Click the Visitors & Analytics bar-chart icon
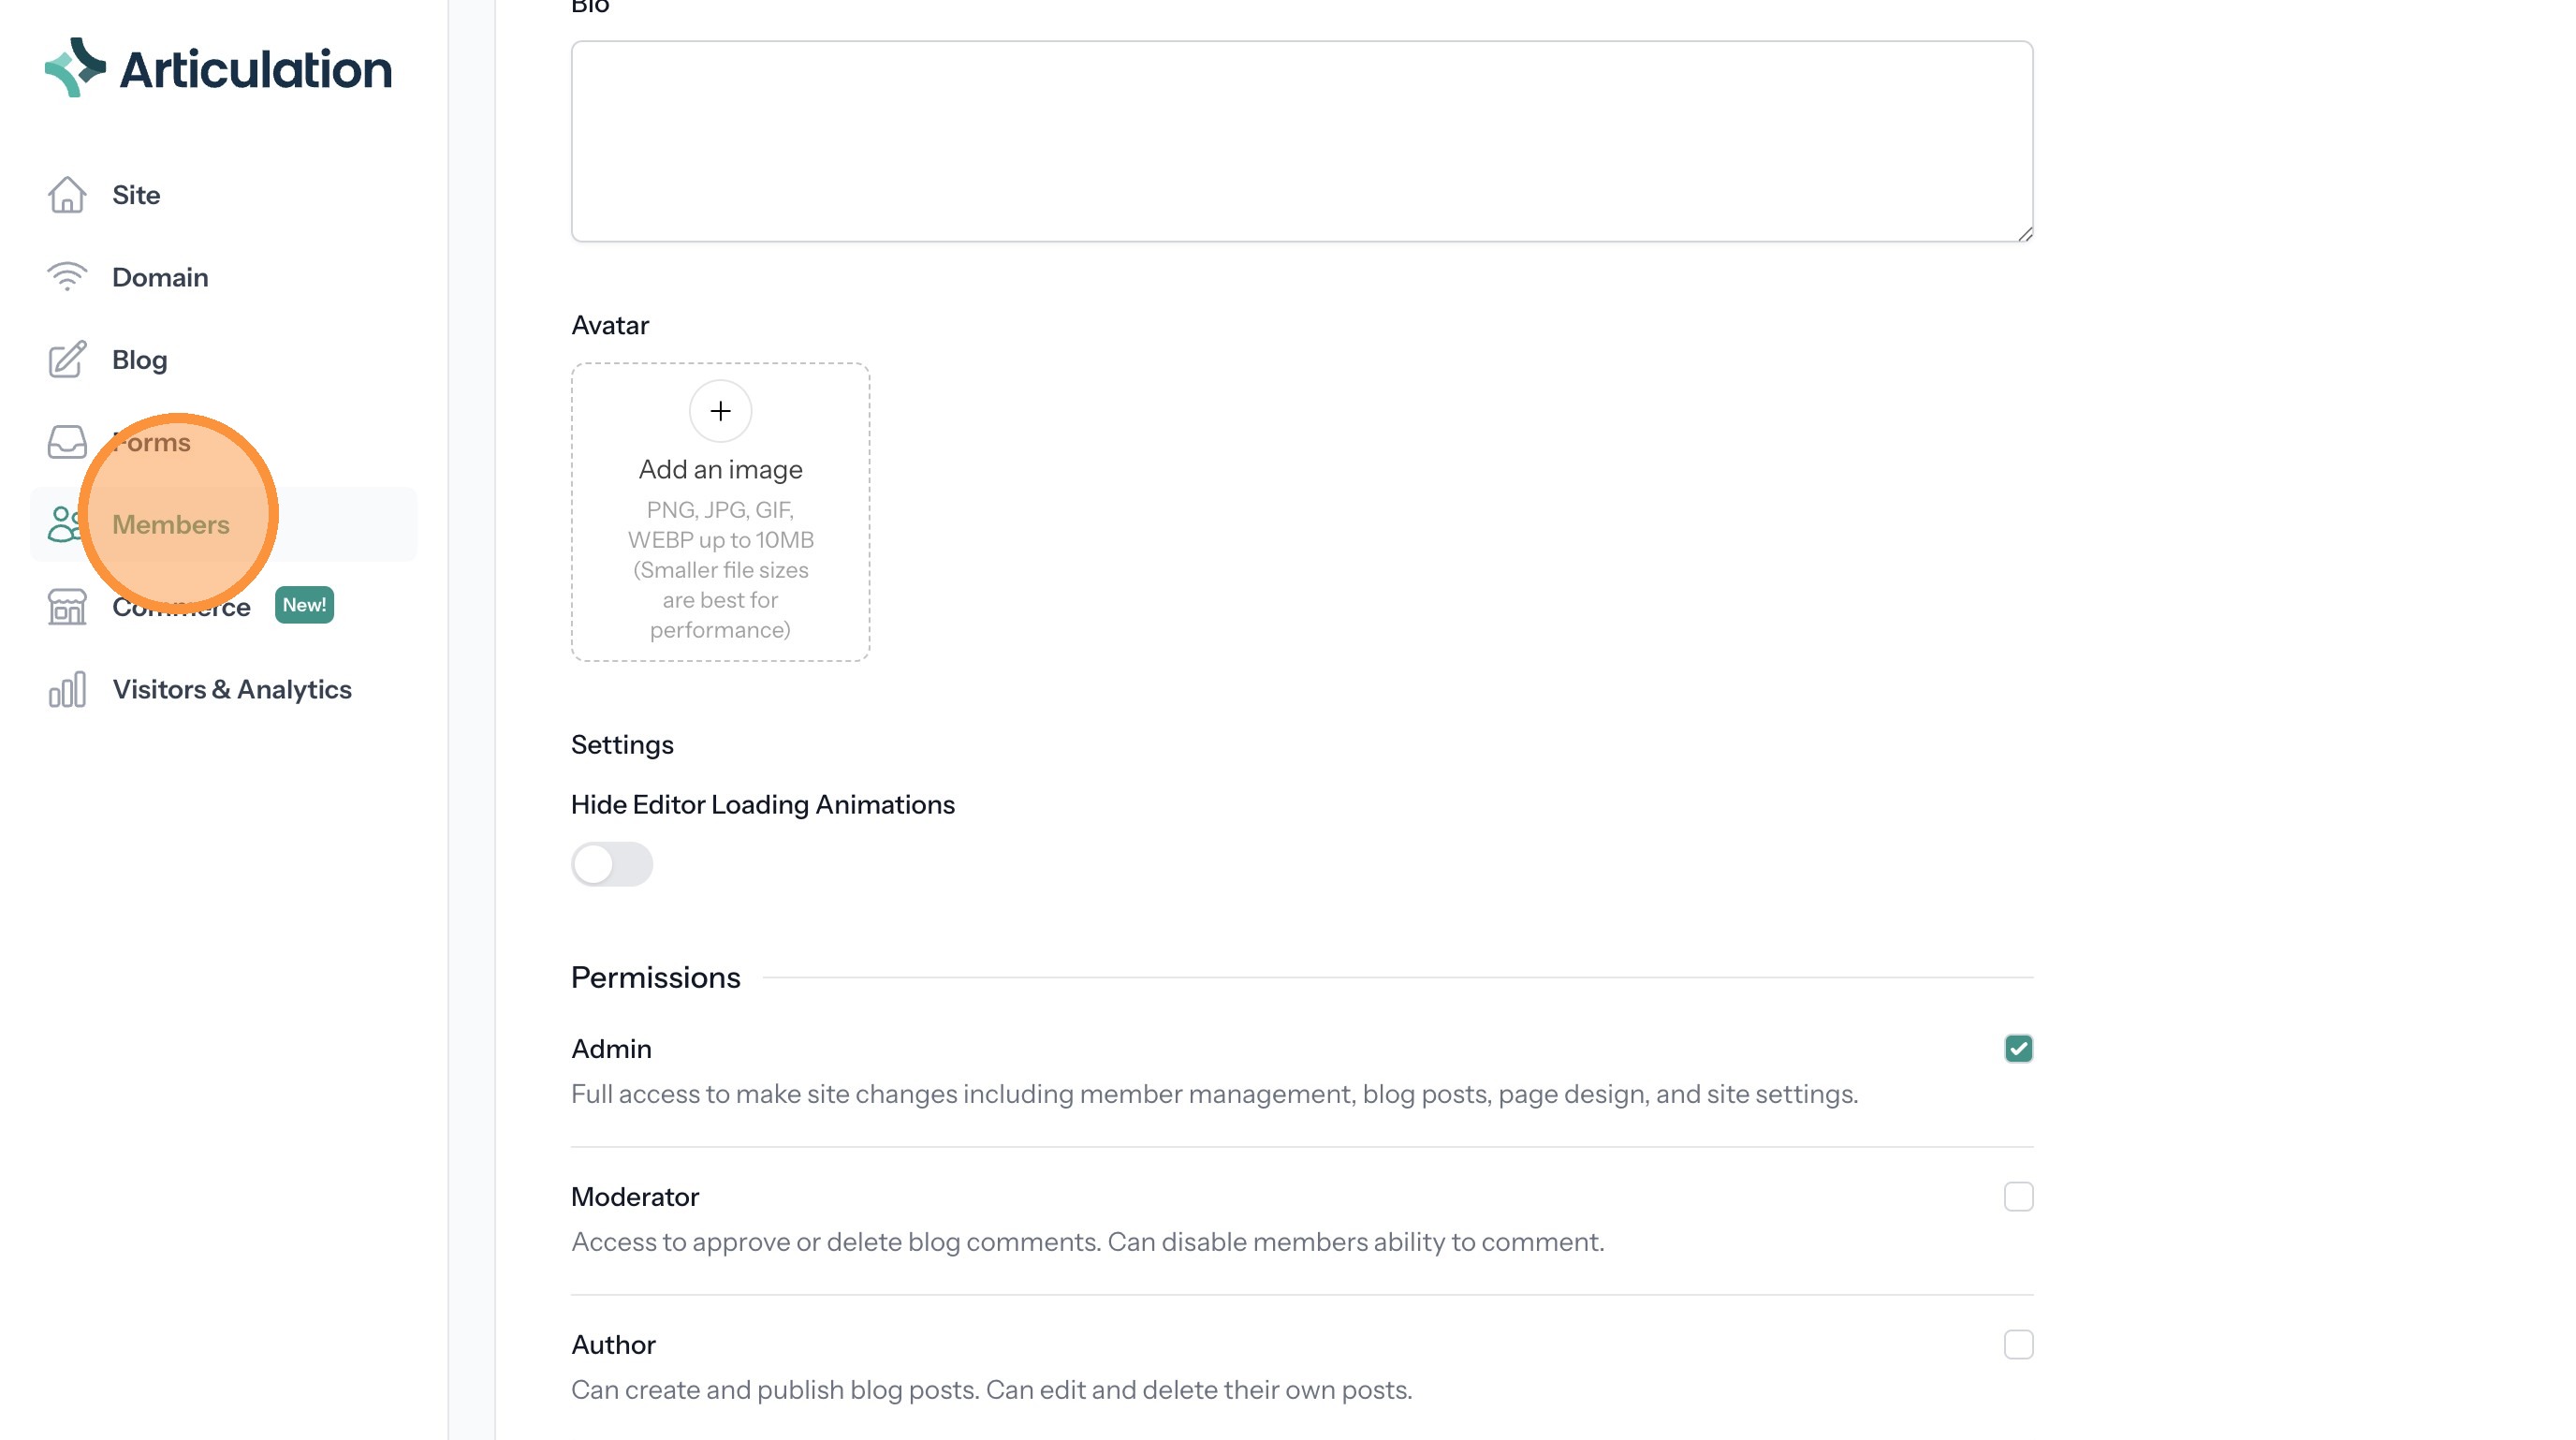This screenshot has width=2576, height=1440. click(x=67, y=690)
